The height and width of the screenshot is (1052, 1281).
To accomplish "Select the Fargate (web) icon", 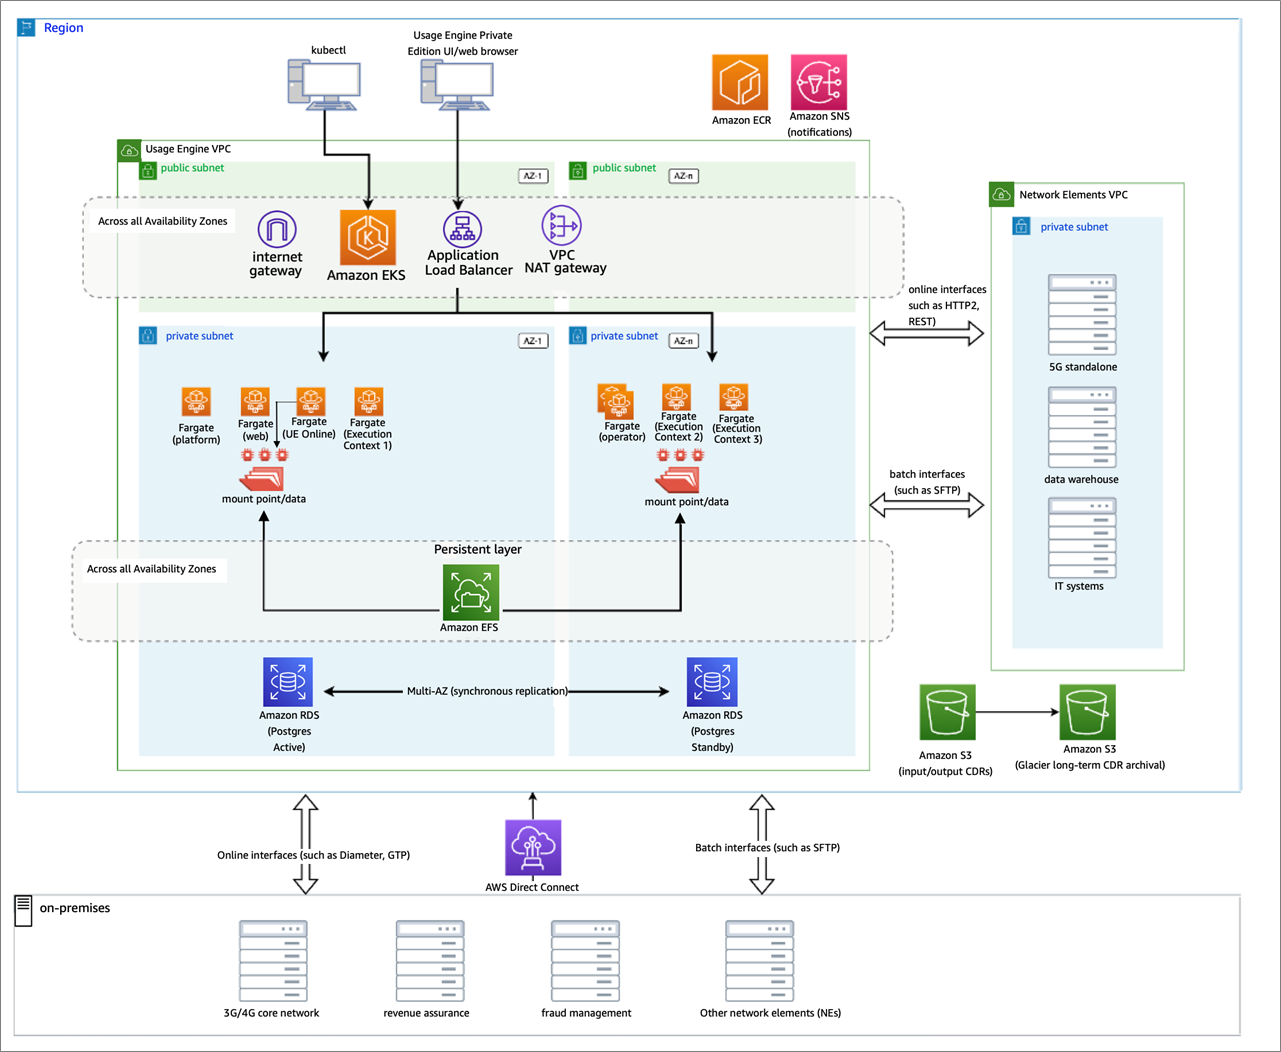I will coord(255,402).
